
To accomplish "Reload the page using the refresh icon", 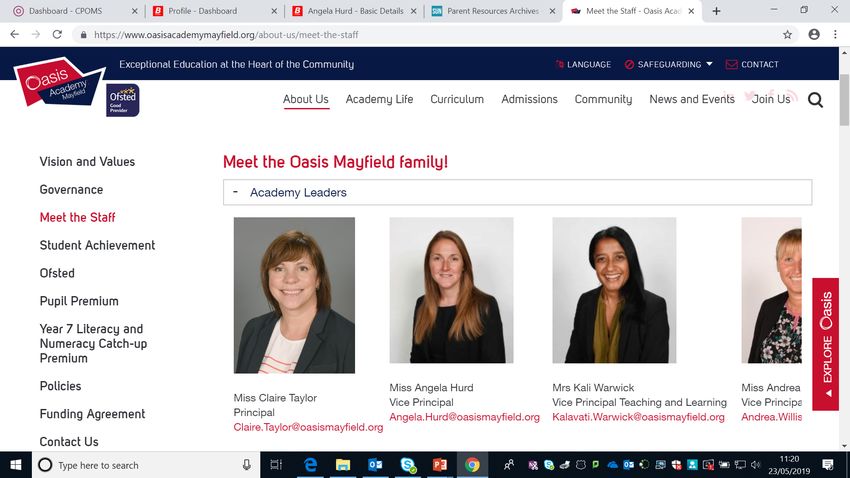I will pos(57,35).
